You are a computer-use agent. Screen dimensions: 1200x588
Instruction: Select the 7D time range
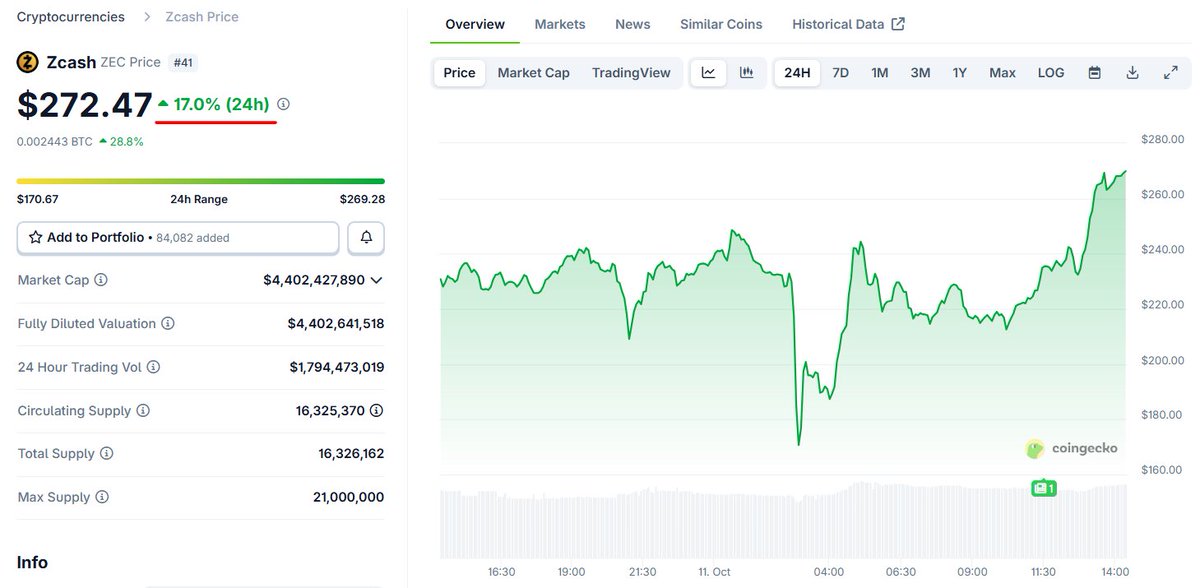841,73
